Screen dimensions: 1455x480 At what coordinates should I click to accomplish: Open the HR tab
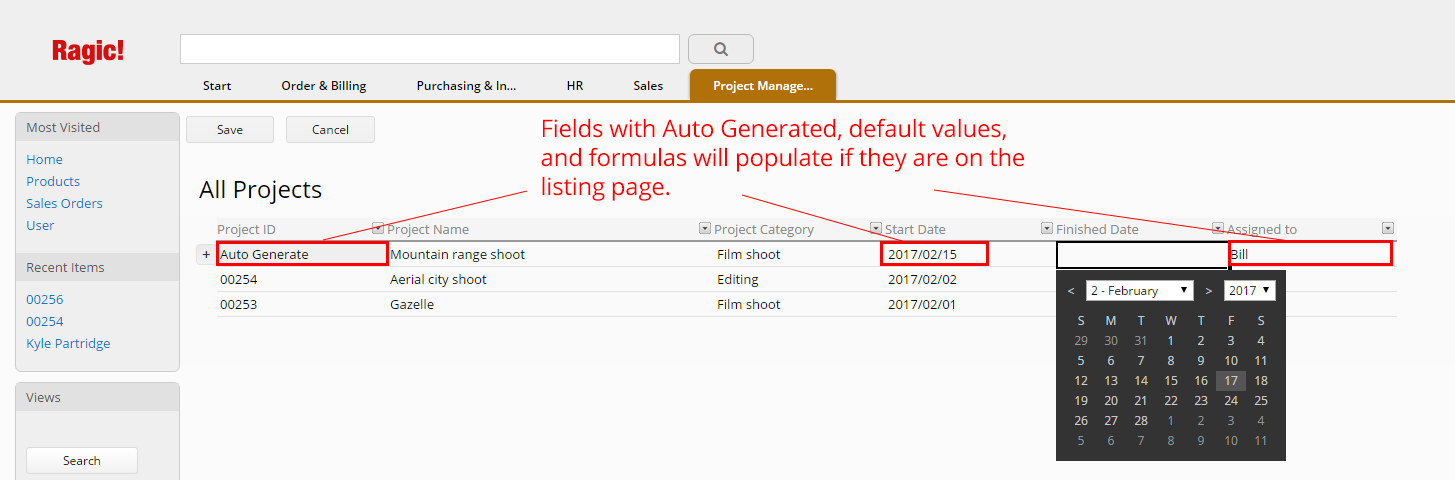click(575, 86)
